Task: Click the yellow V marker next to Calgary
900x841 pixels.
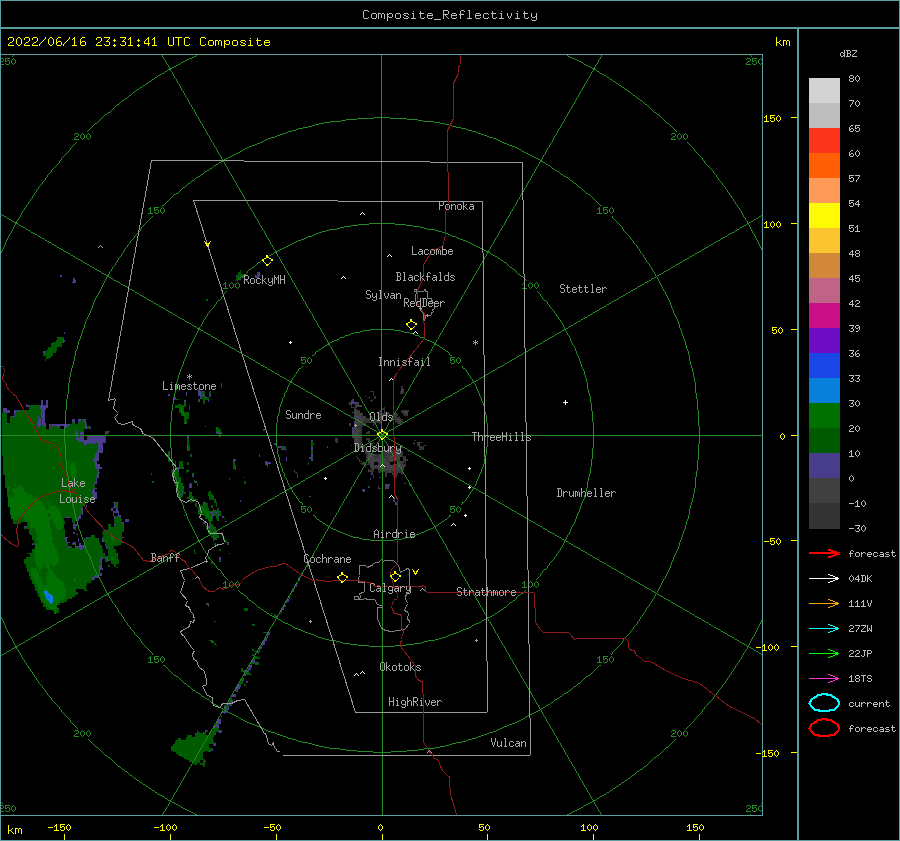Action: [x=416, y=572]
